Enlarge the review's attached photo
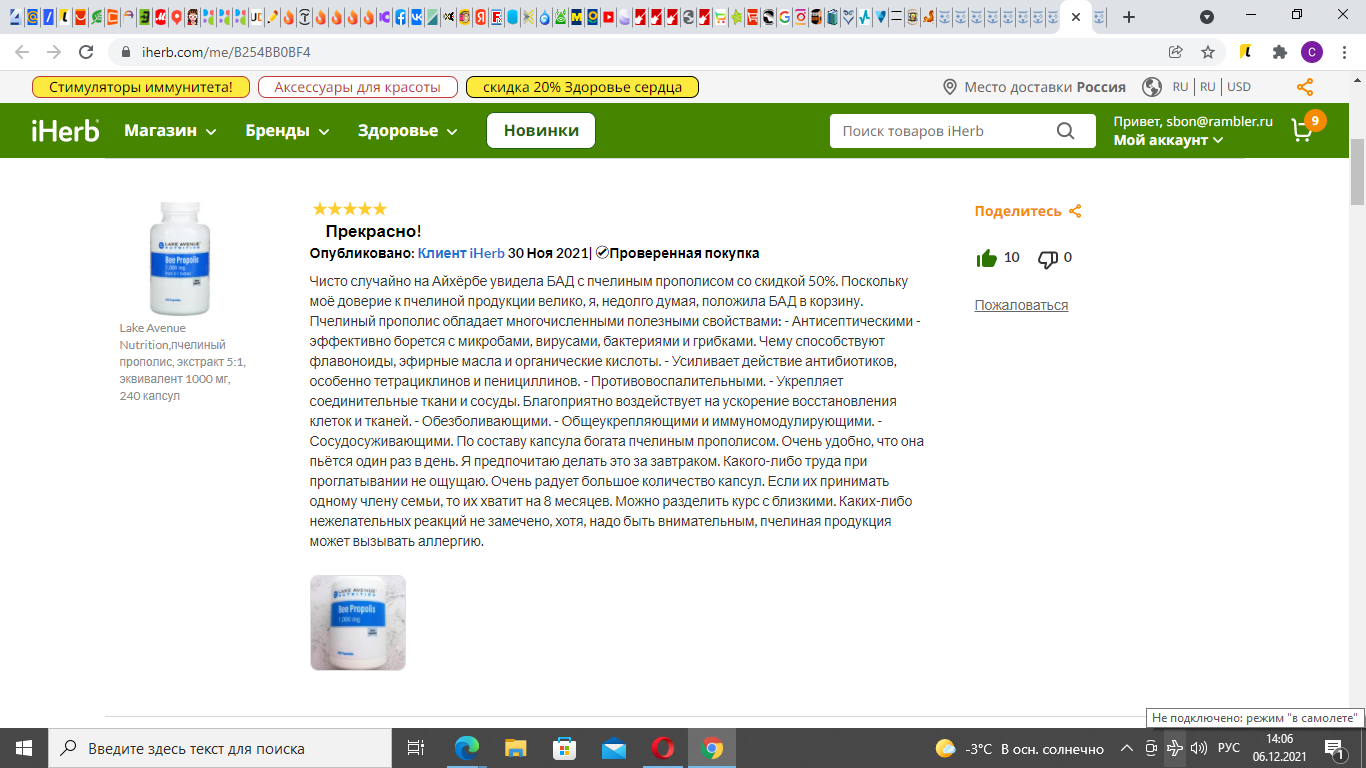 [358, 622]
